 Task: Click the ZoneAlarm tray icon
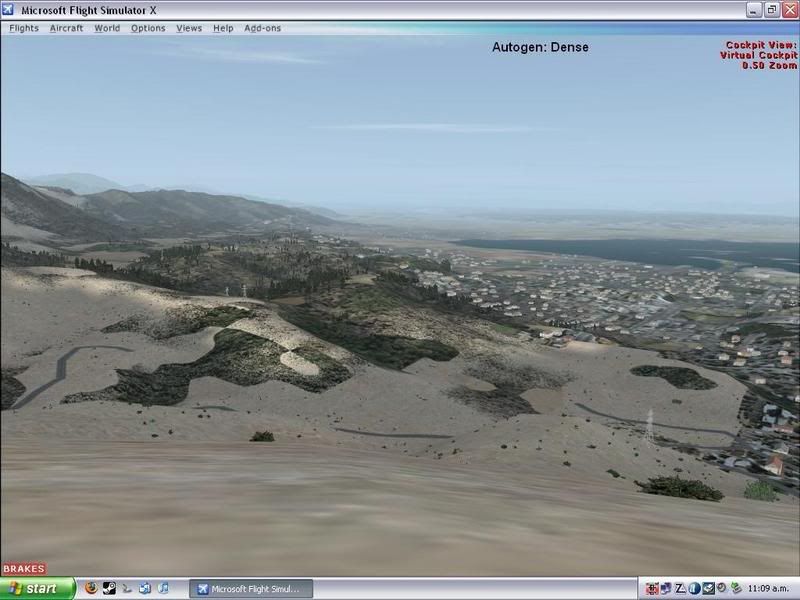pos(680,589)
